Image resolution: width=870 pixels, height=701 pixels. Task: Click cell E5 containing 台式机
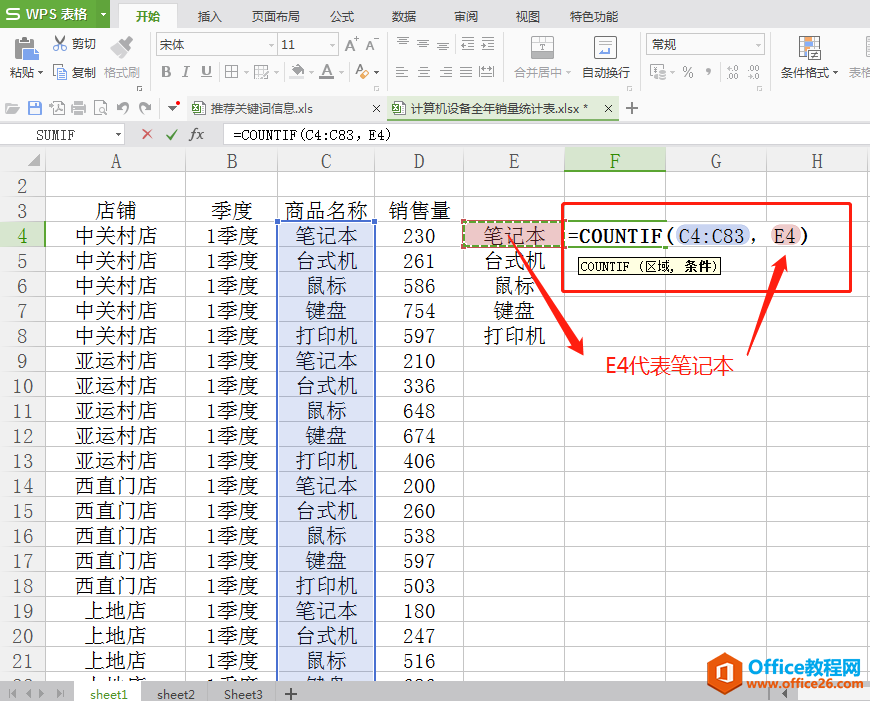pyautogui.click(x=514, y=261)
